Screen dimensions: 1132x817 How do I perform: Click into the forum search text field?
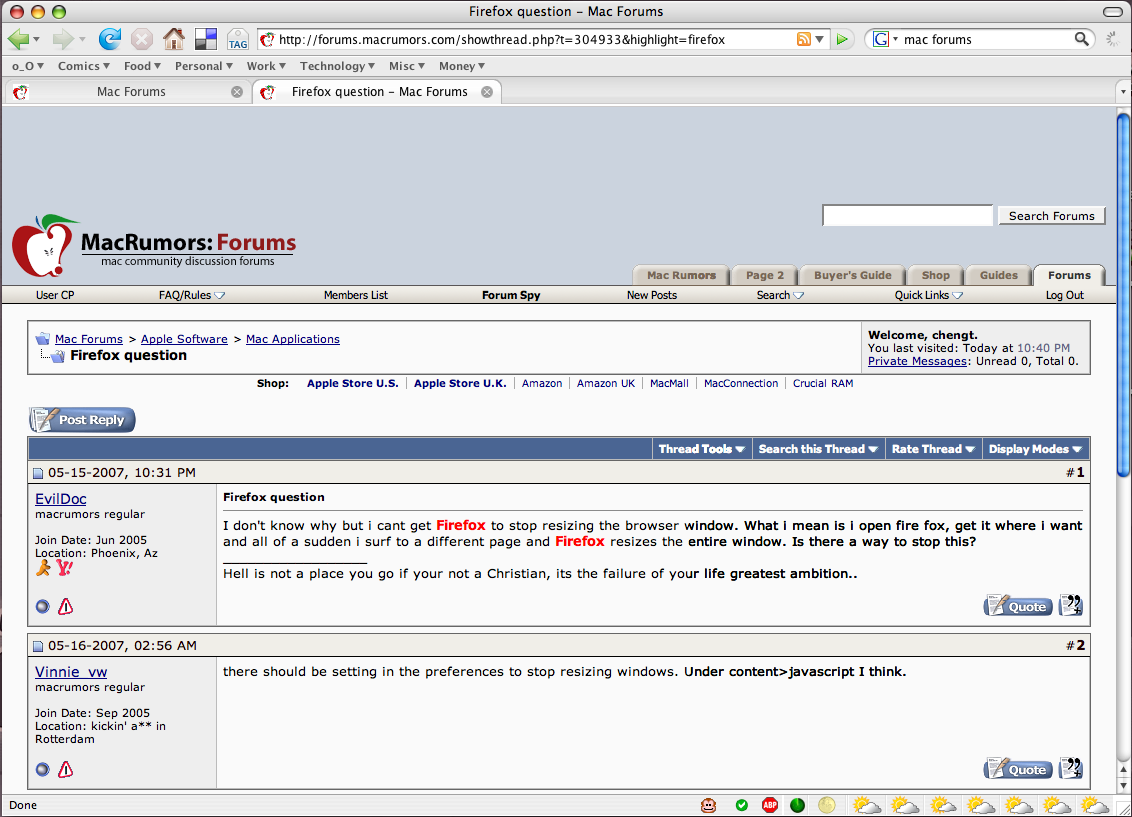(907, 216)
